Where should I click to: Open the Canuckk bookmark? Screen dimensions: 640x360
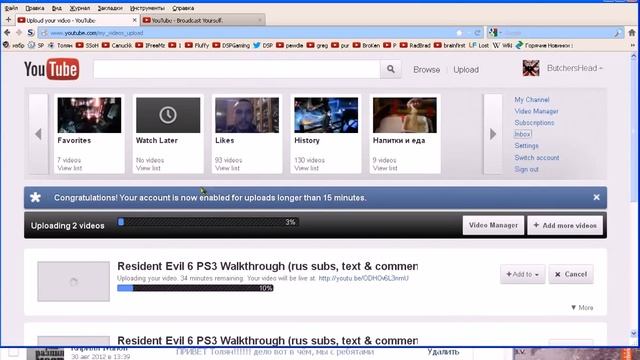[117, 45]
